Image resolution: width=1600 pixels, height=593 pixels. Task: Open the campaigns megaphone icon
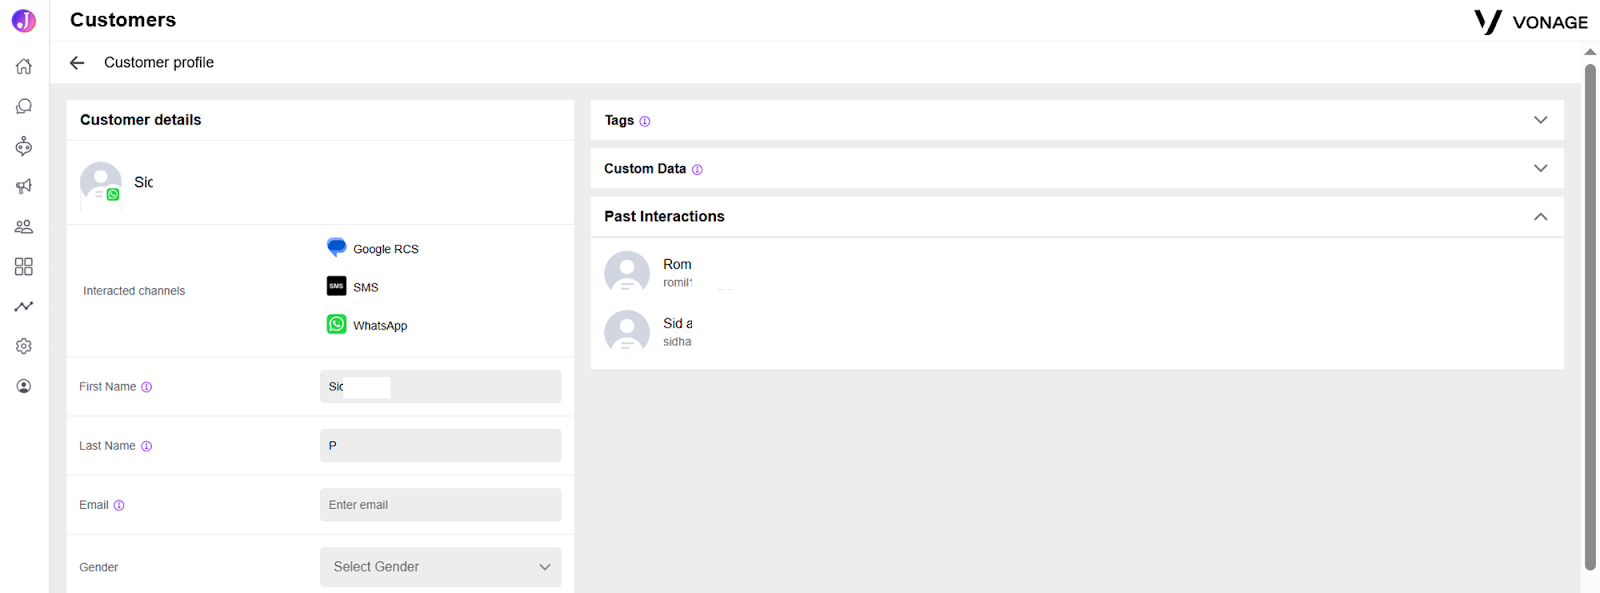coord(24,186)
